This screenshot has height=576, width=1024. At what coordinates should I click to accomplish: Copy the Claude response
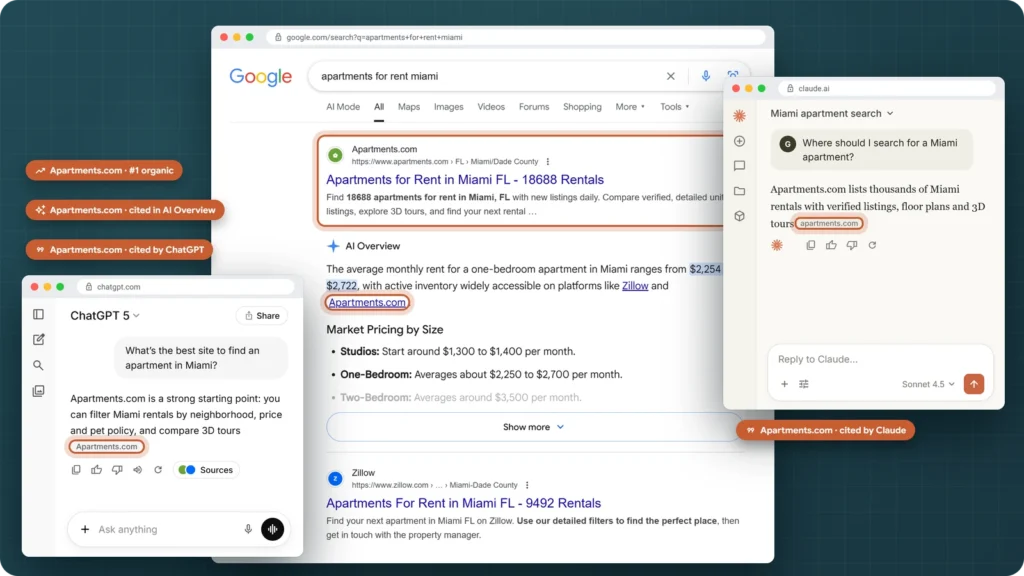[x=810, y=245]
